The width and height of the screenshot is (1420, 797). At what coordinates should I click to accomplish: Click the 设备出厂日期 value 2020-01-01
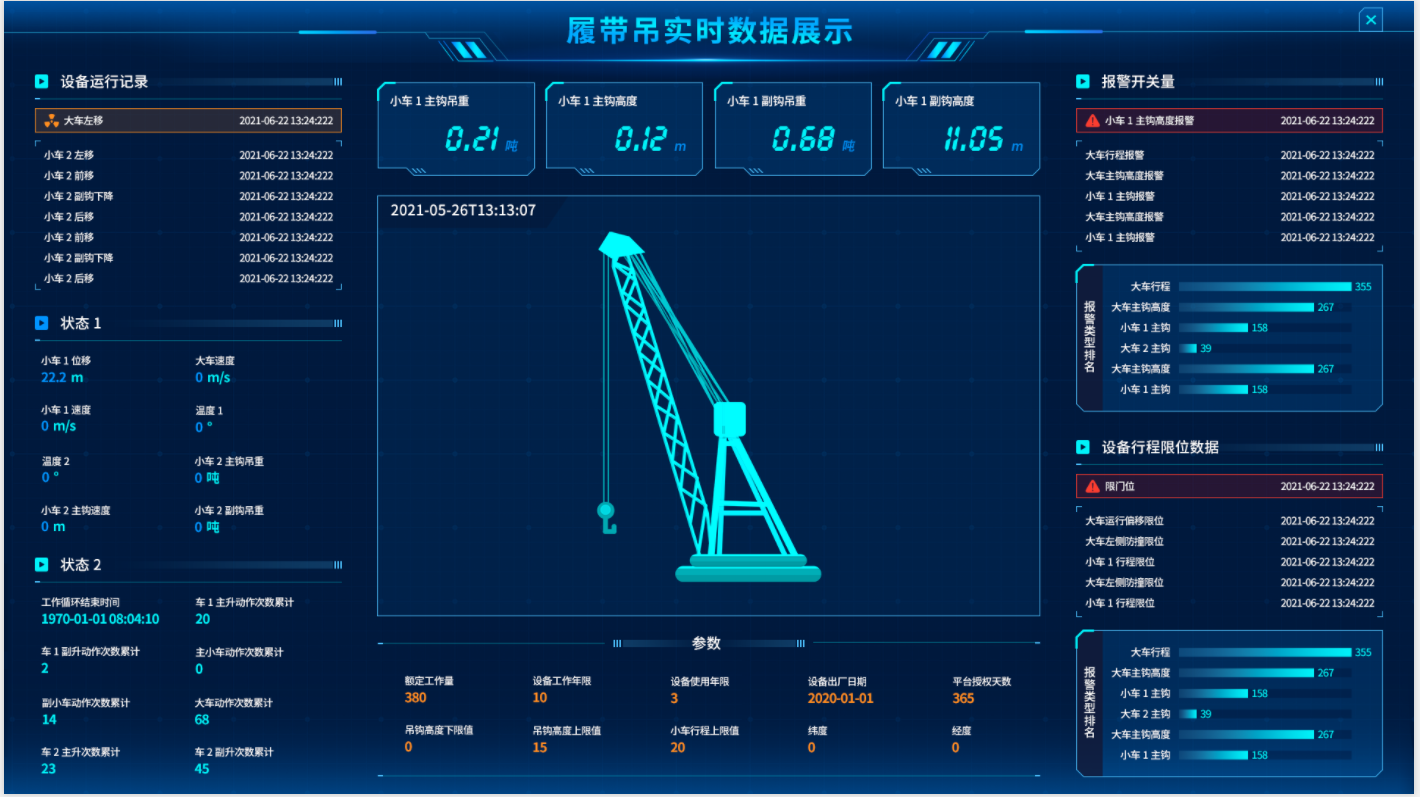pyautogui.click(x=840, y=699)
